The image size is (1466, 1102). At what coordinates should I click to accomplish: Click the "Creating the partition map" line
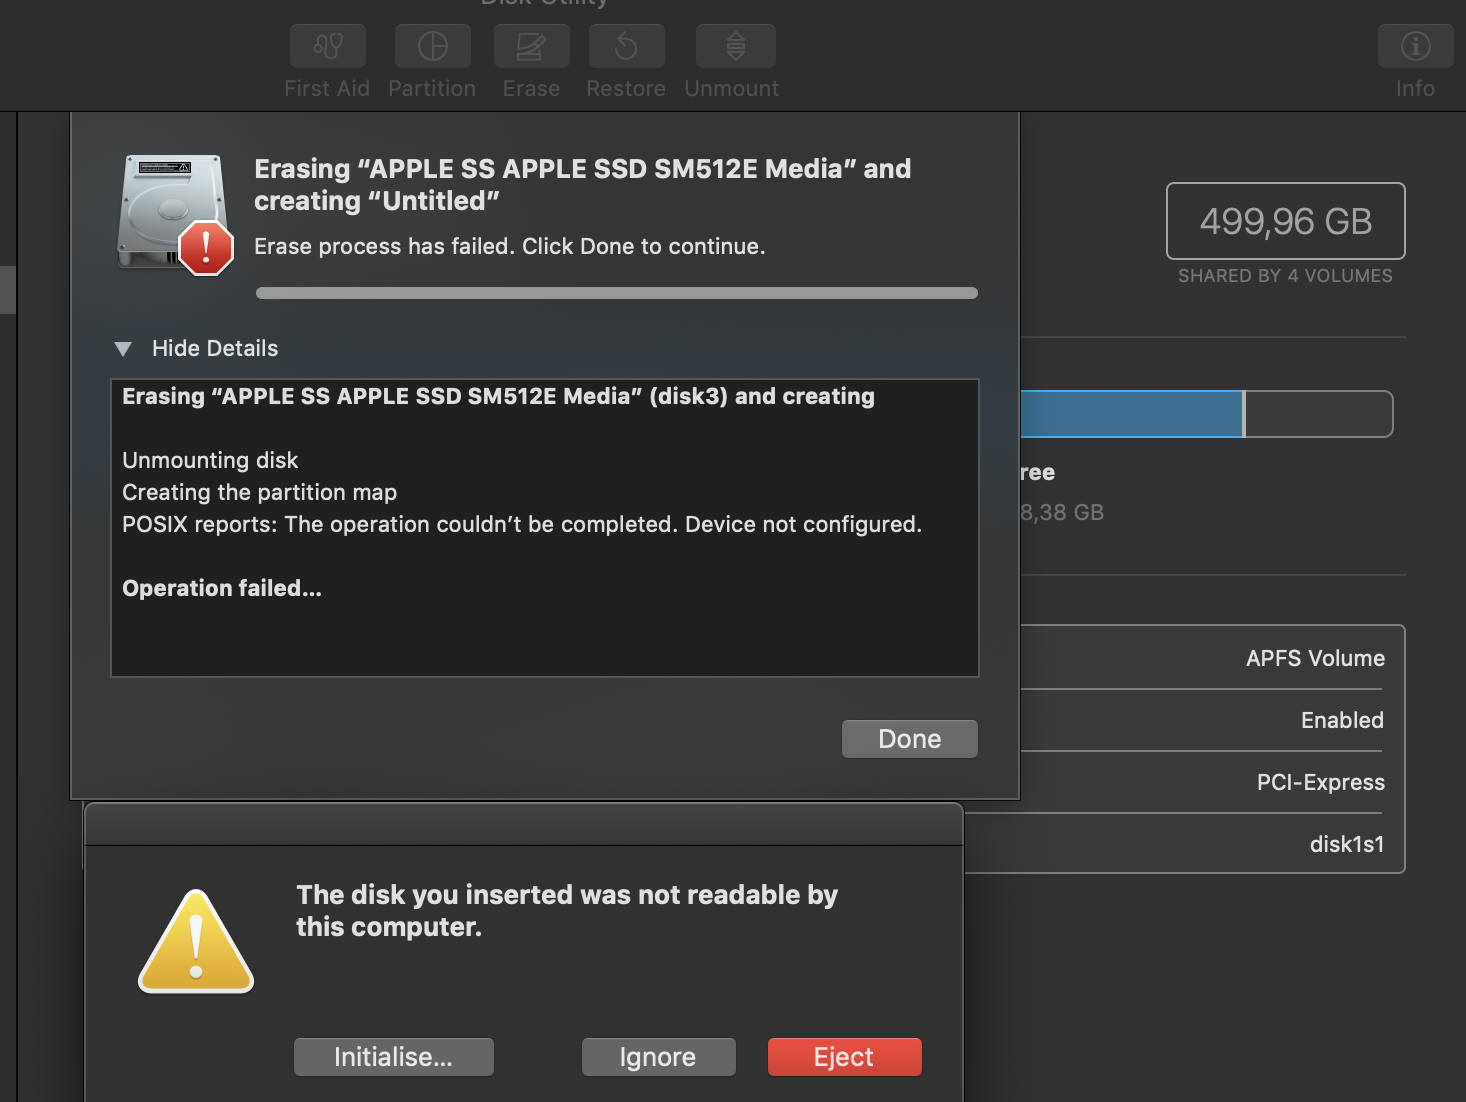[x=260, y=492]
